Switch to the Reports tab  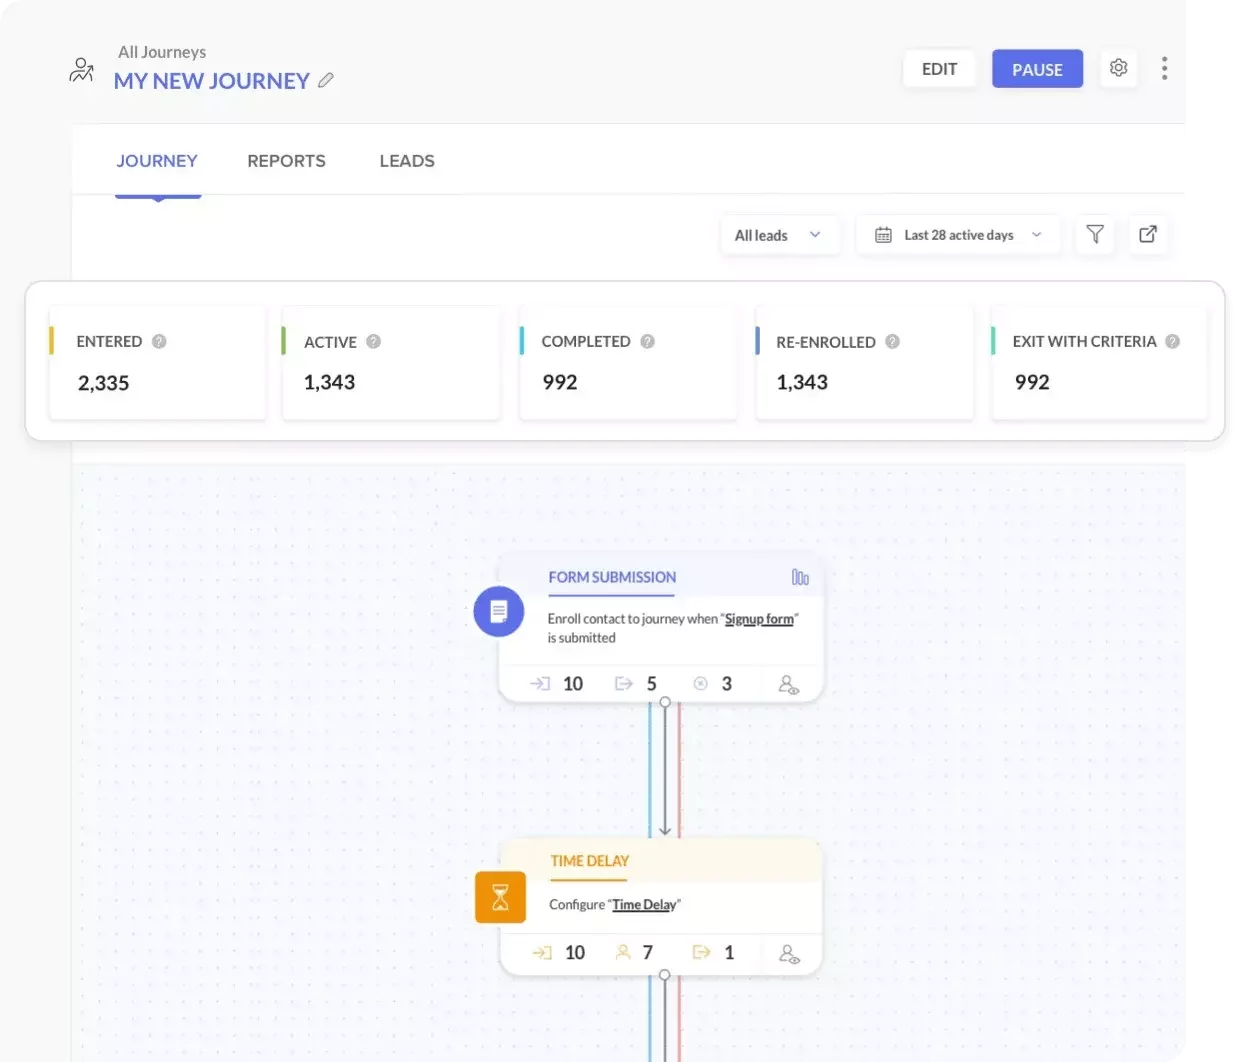(x=286, y=161)
